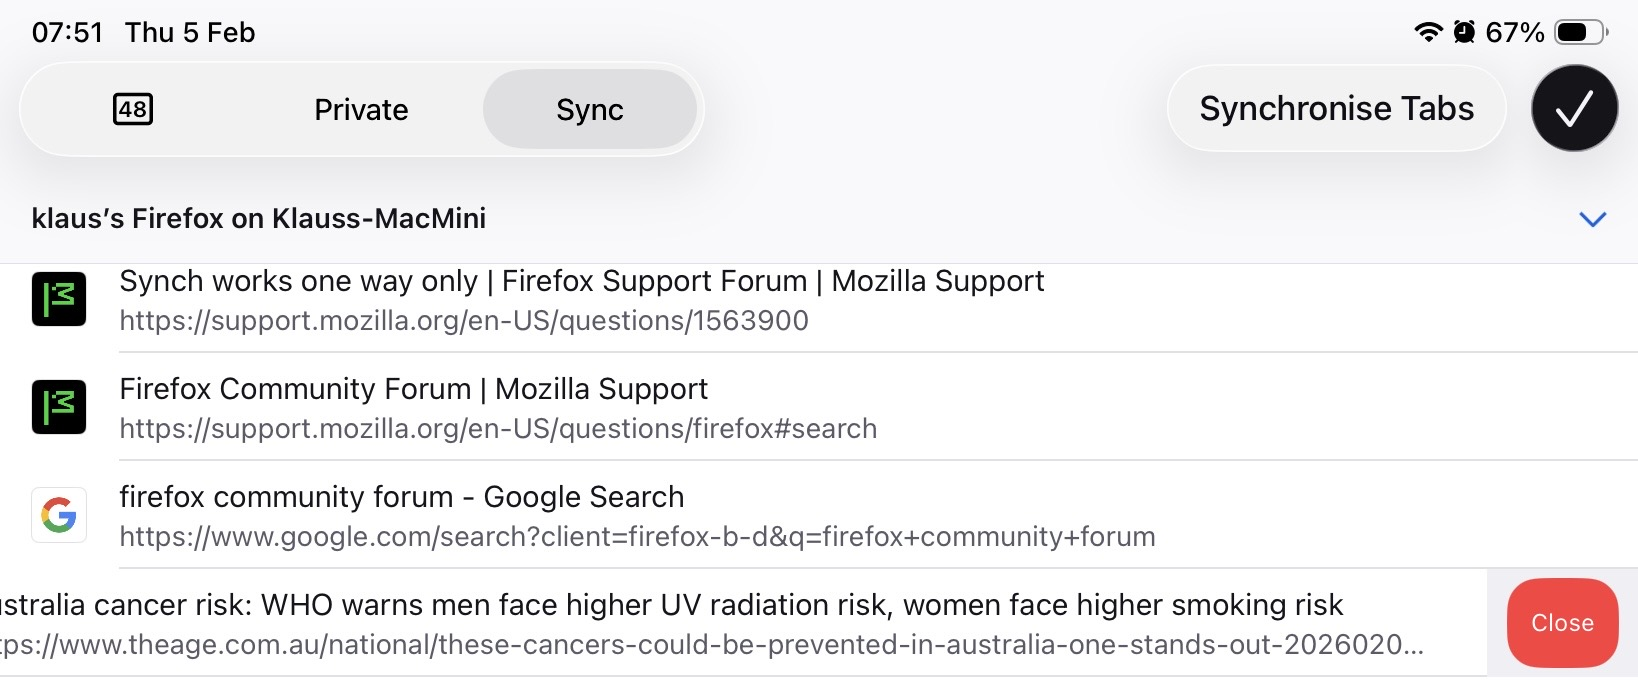Viewport: 1638px width, 680px height.
Task: Switch to Private tabs
Action: pos(361,110)
